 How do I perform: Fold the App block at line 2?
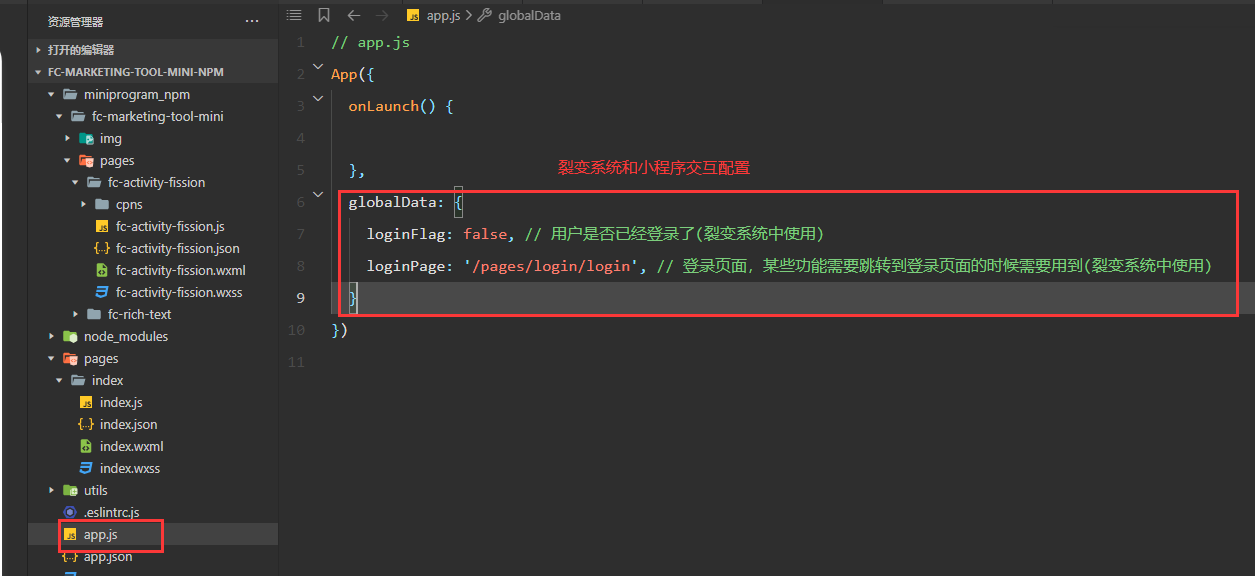click(x=318, y=67)
